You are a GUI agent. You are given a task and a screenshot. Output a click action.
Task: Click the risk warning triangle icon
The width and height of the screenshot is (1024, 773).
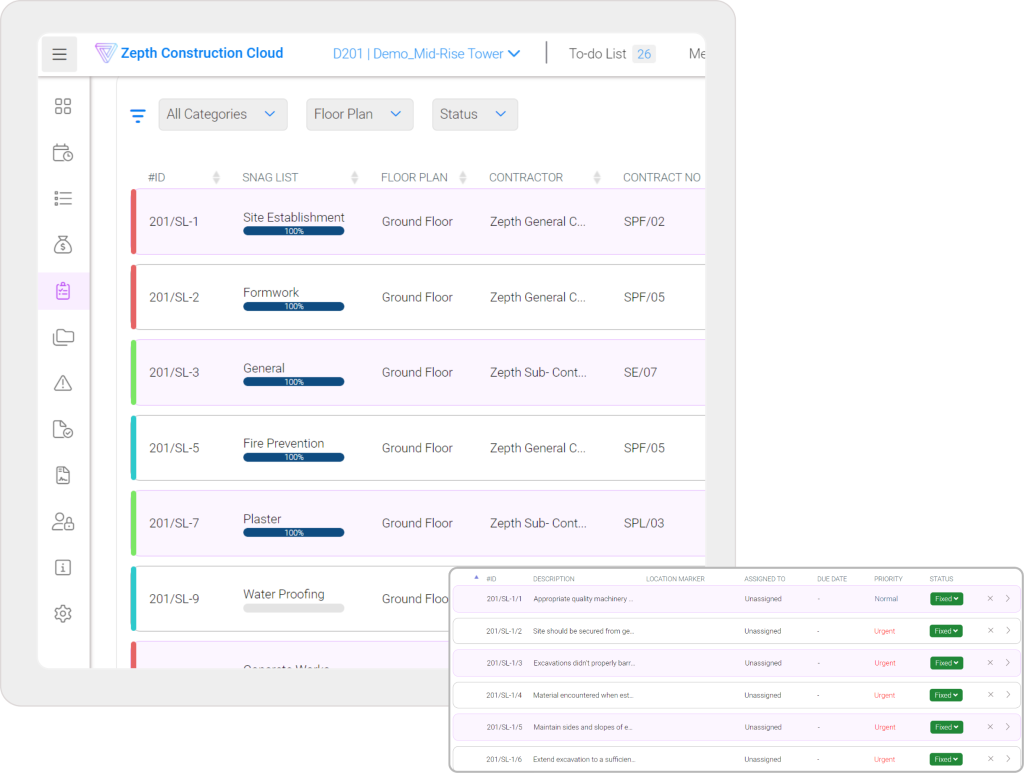(63, 383)
